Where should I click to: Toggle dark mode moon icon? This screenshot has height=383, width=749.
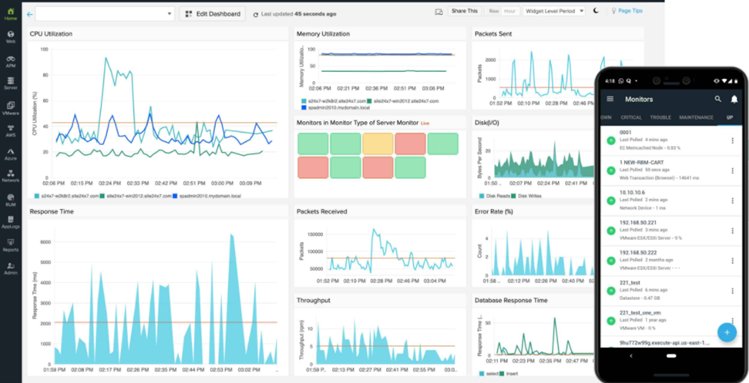596,11
